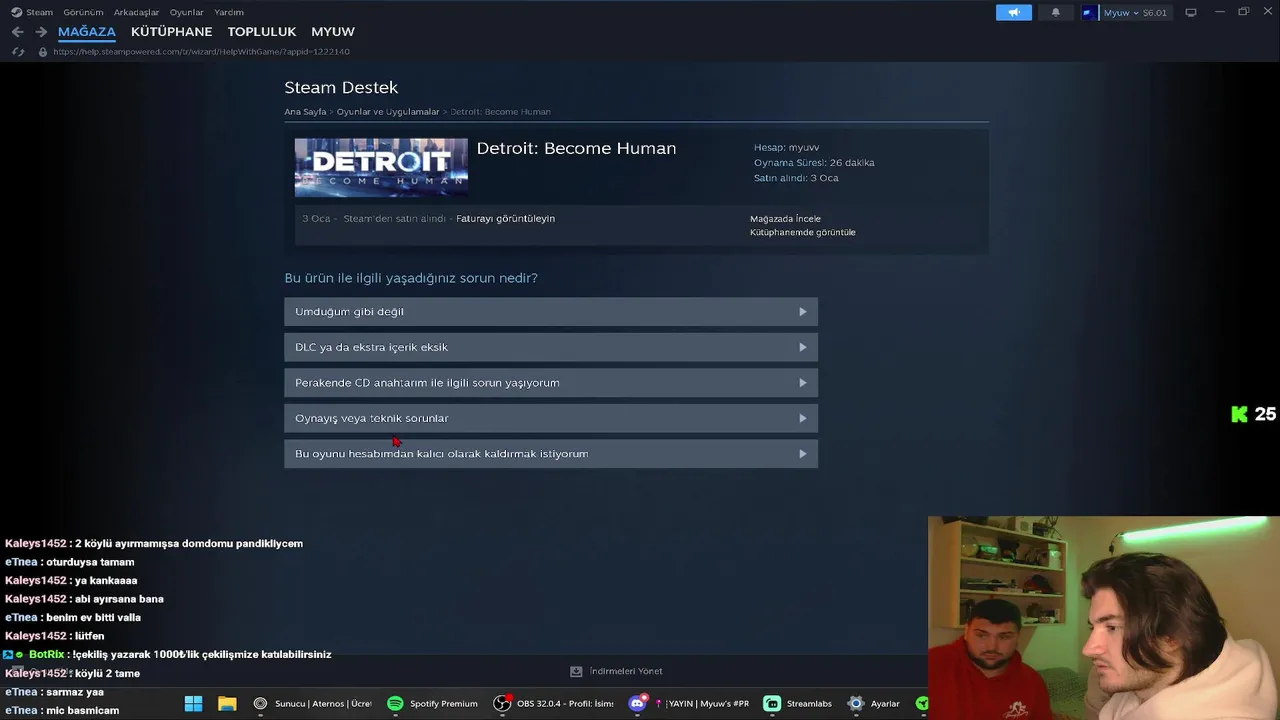1280x720 pixels.
Task: Switch to KÜTÜPHANE tab
Action: 171,32
